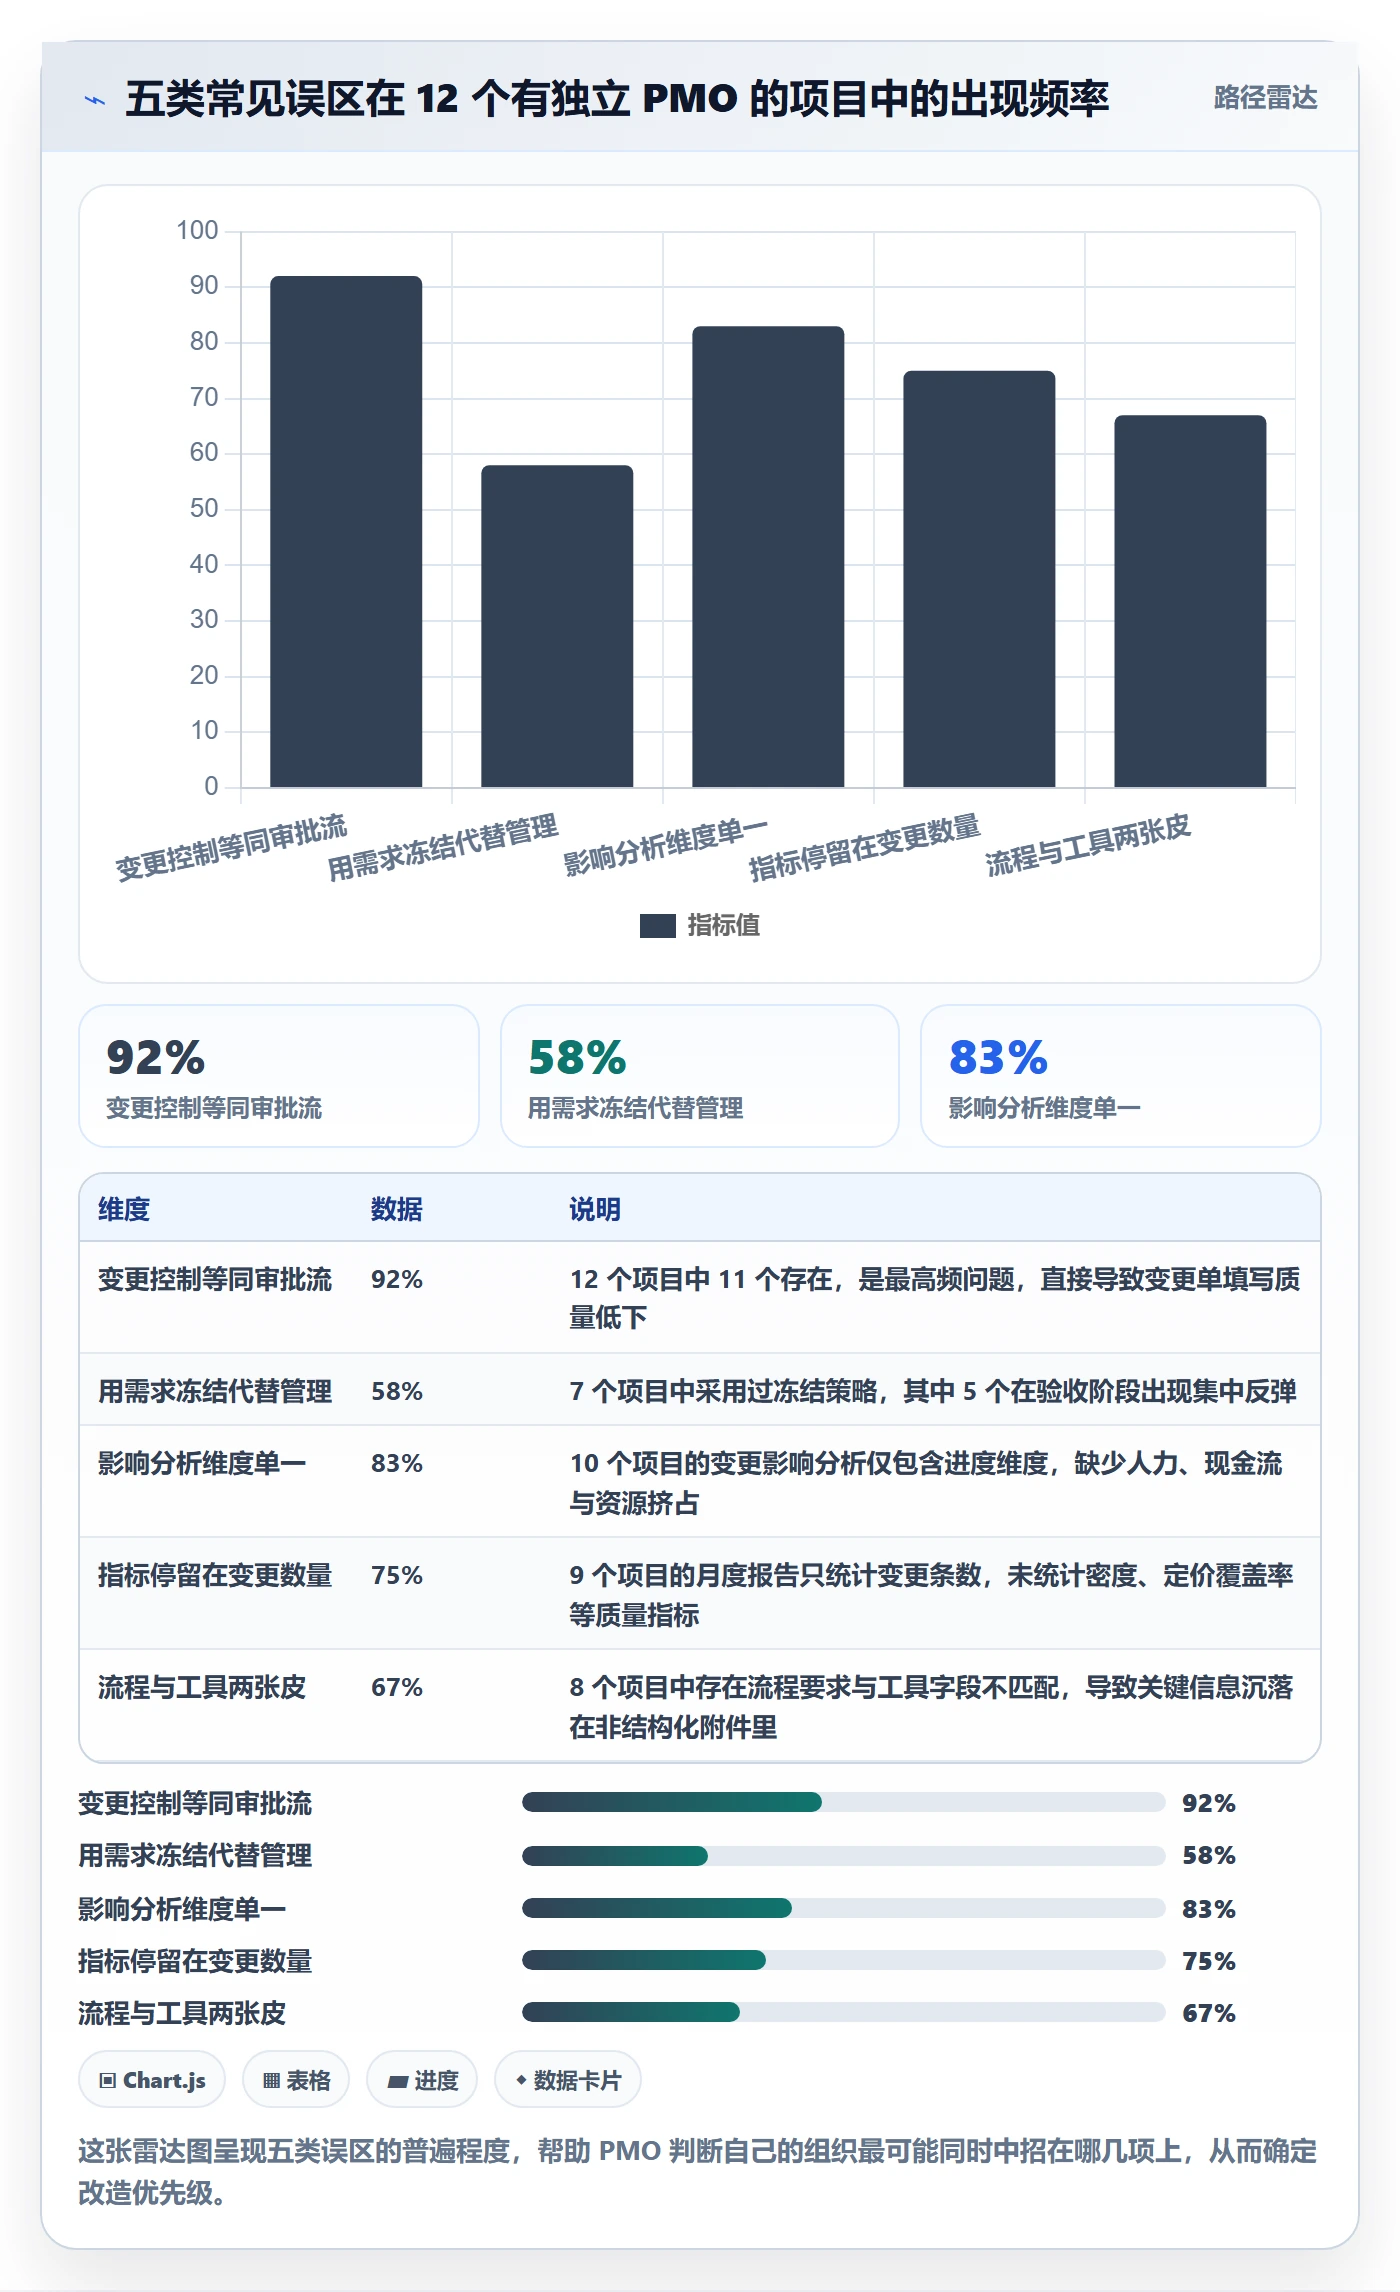Click the 83% progress bar
1400x2292 pixels.
[x=843, y=1908]
